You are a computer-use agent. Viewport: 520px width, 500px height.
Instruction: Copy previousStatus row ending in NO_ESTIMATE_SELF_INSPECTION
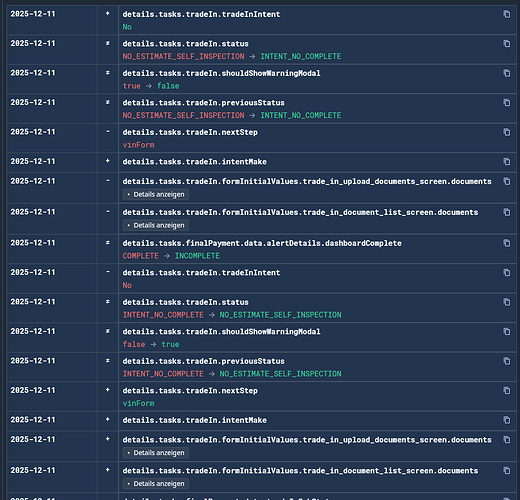(507, 361)
